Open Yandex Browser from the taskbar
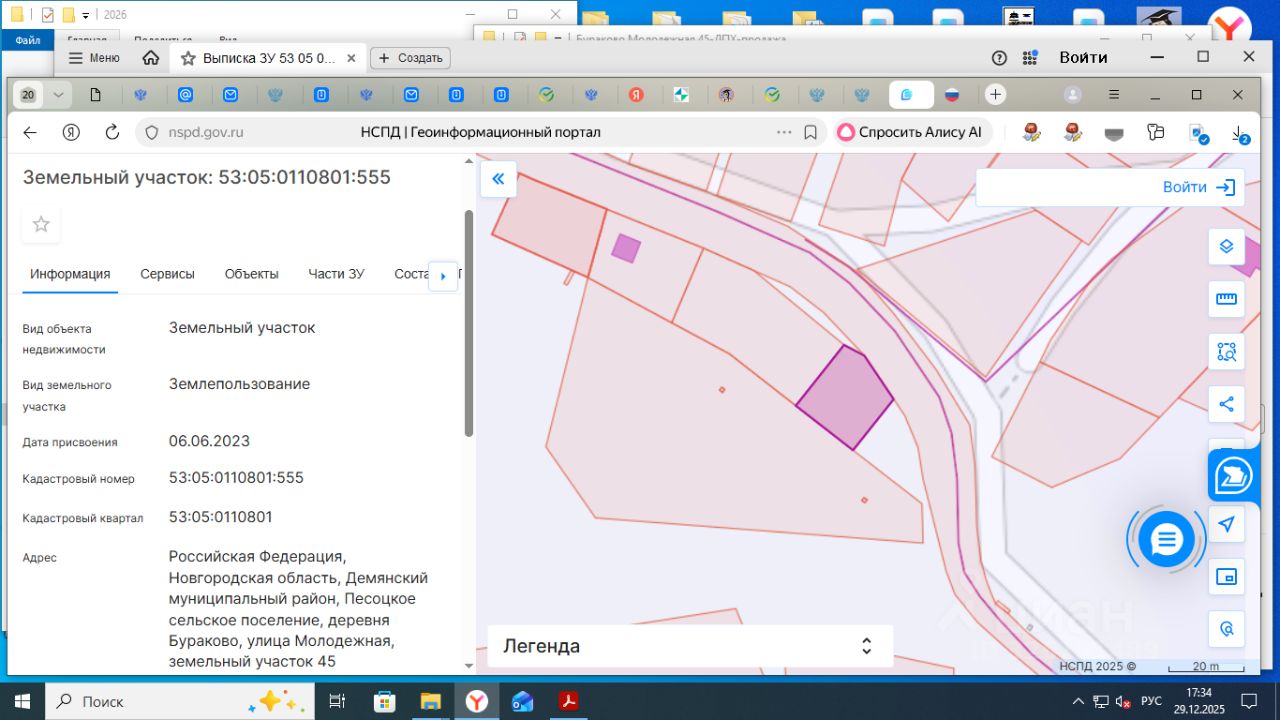 coord(477,701)
